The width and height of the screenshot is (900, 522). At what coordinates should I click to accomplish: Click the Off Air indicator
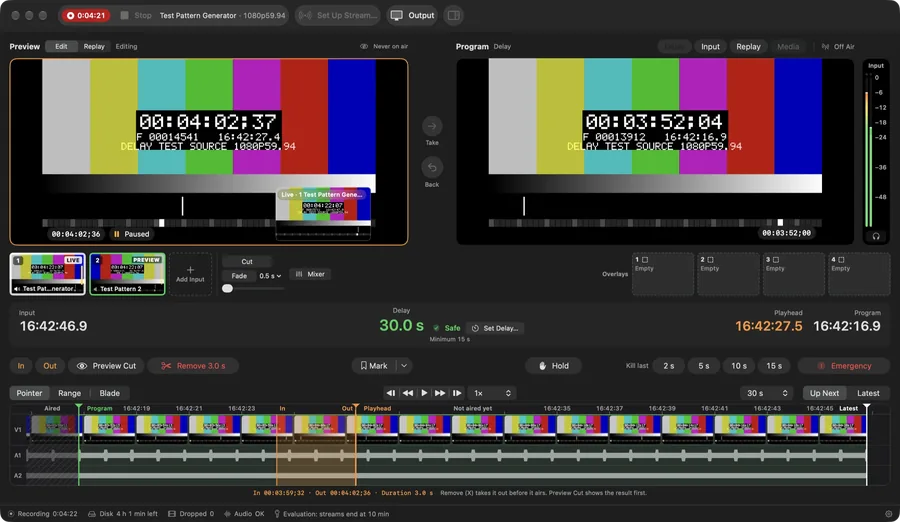point(838,47)
